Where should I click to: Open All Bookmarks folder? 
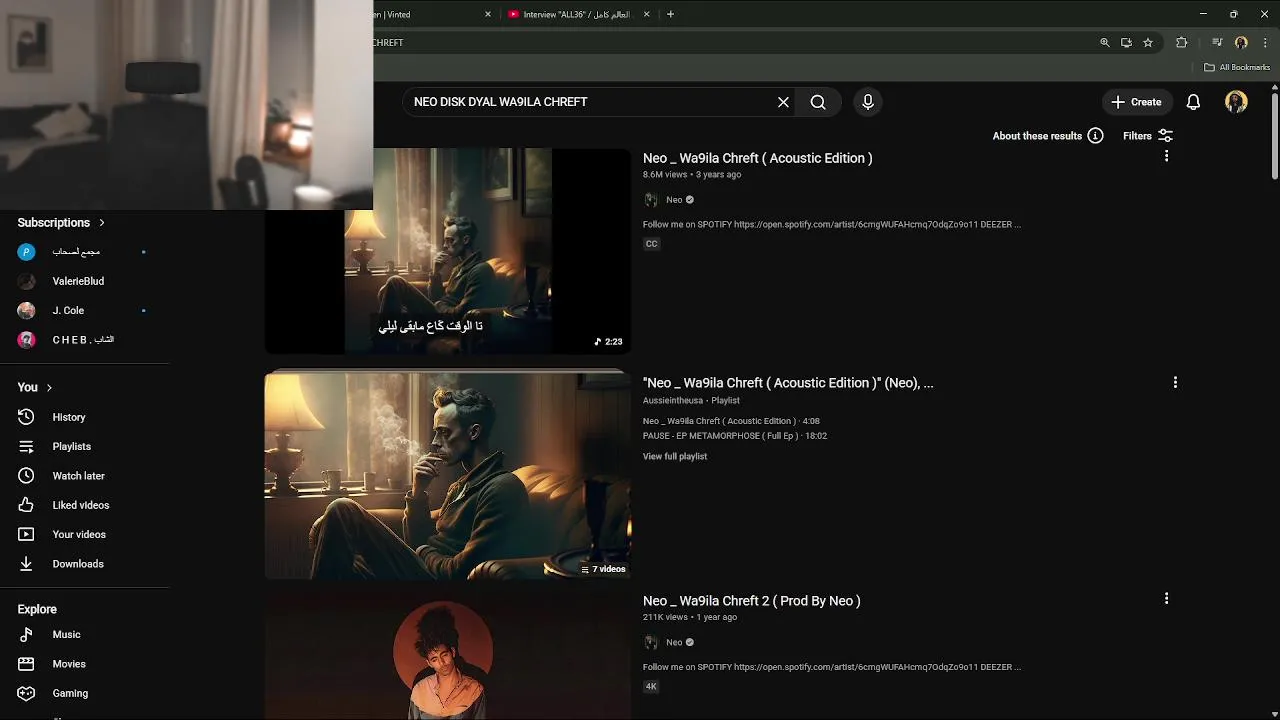(x=1237, y=67)
